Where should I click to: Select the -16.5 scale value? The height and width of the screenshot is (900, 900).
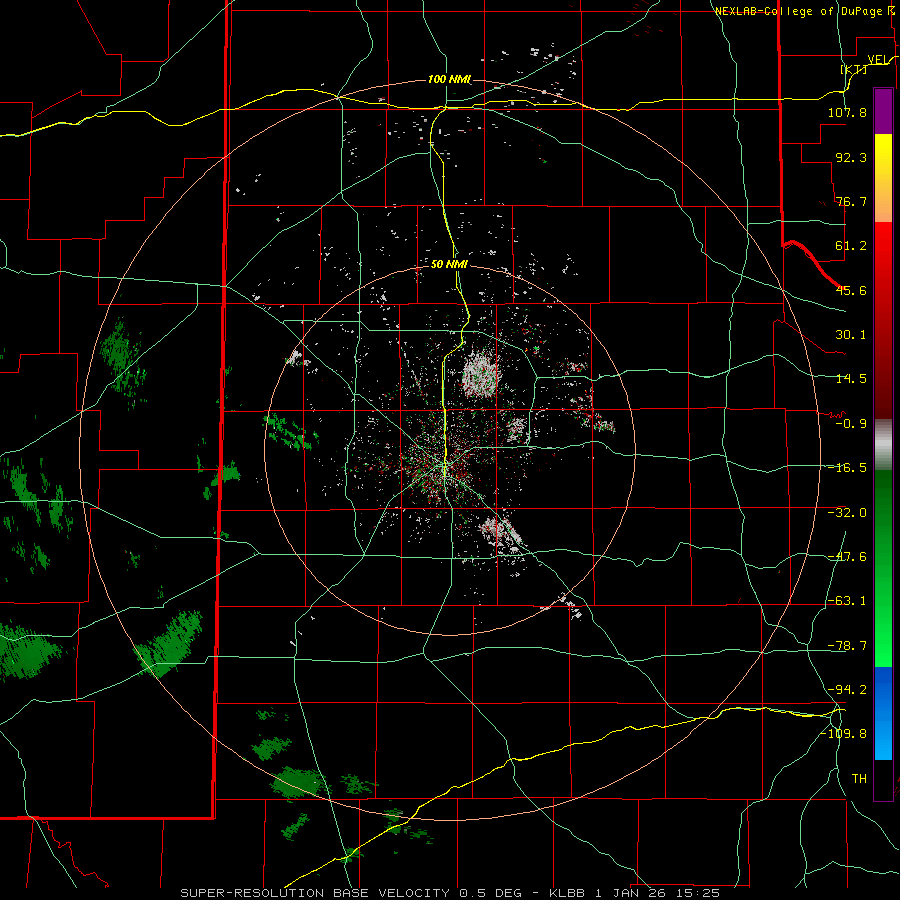pos(847,467)
